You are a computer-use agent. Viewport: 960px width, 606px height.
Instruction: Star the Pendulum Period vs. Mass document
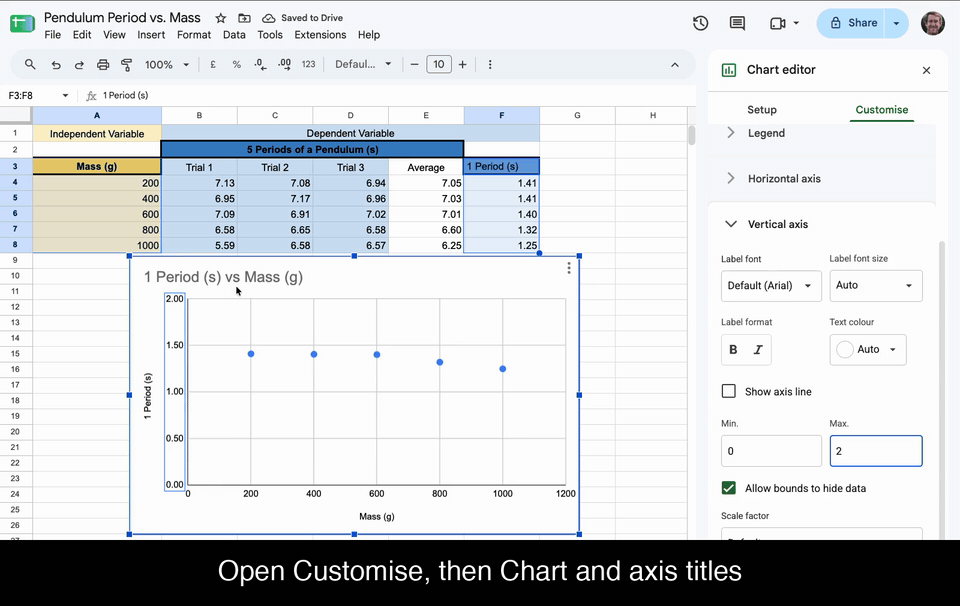[220, 18]
